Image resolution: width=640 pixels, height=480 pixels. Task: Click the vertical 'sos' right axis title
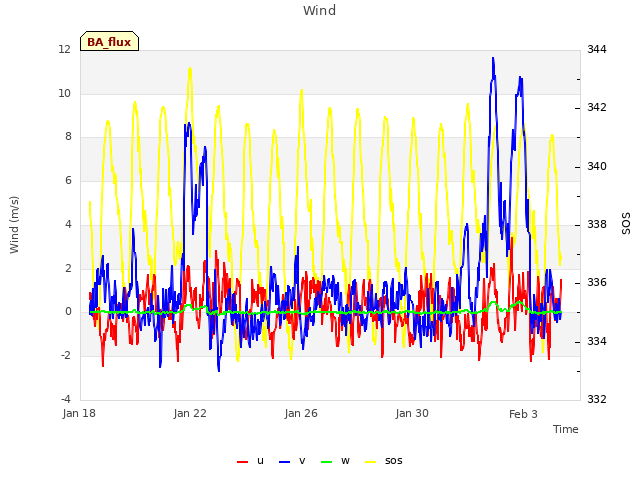point(626,224)
